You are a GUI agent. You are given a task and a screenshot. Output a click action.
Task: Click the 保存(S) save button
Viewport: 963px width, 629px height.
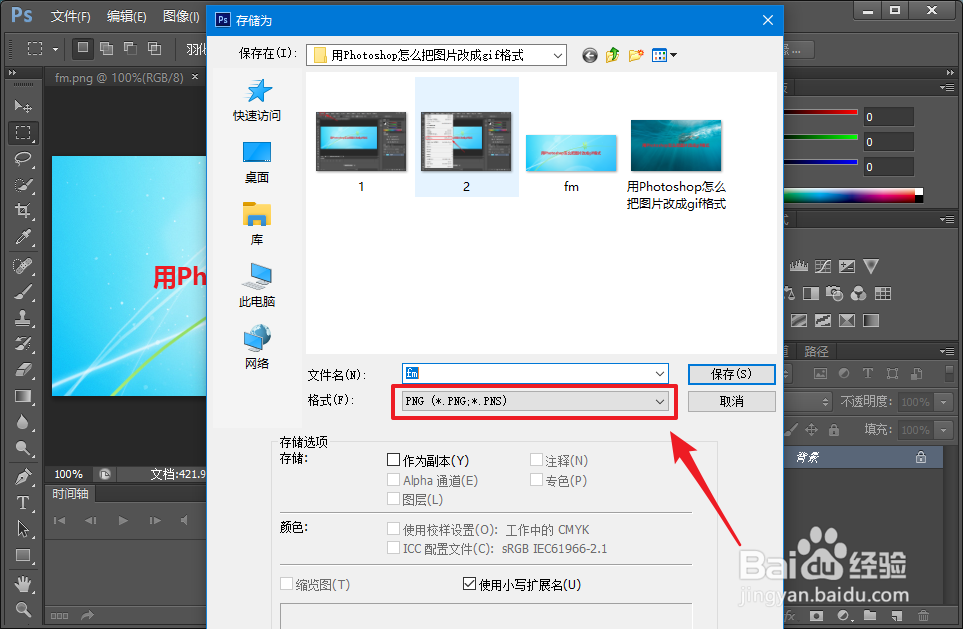coord(731,374)
